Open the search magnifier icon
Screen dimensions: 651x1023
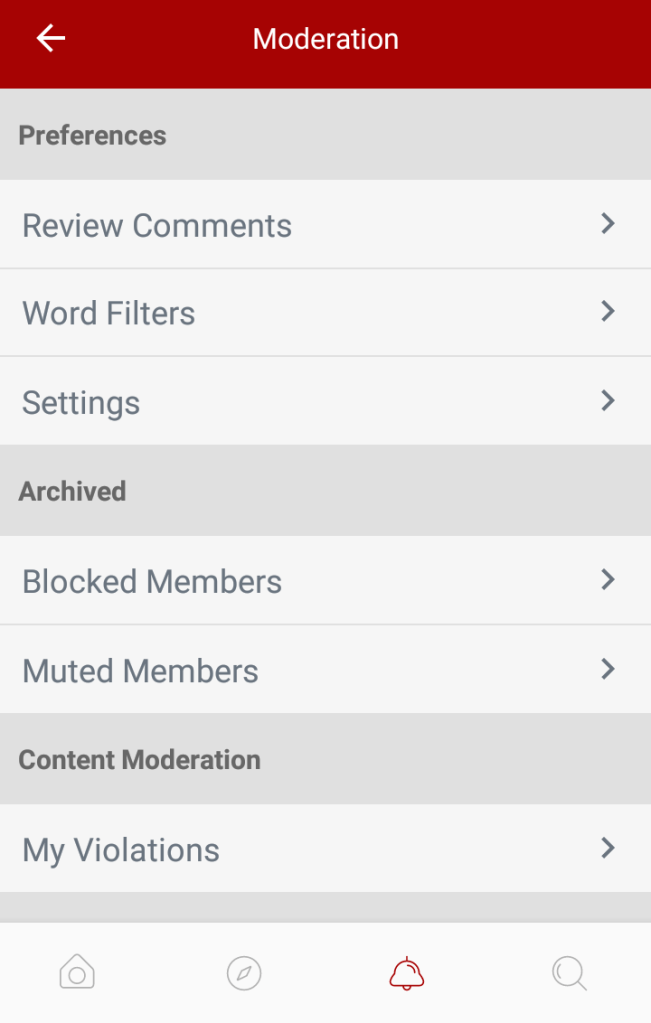pos(569,972)
